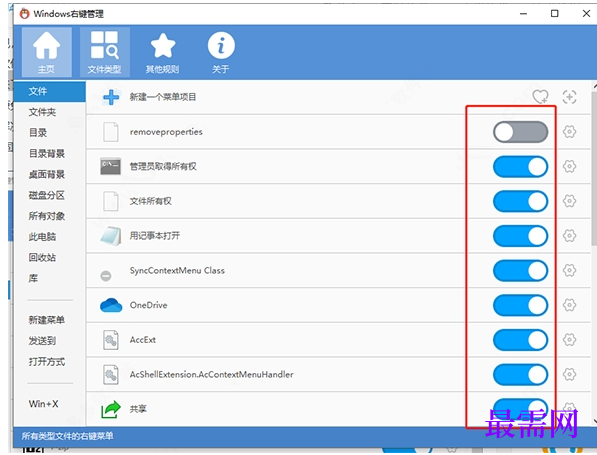Switch off the AccExt toggle

(x=520, y=340)
